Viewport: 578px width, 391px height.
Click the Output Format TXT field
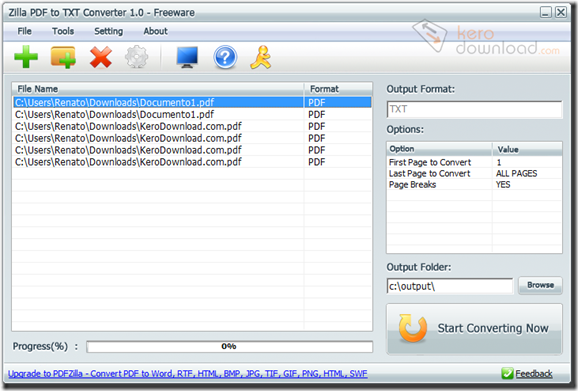(474, 109)
